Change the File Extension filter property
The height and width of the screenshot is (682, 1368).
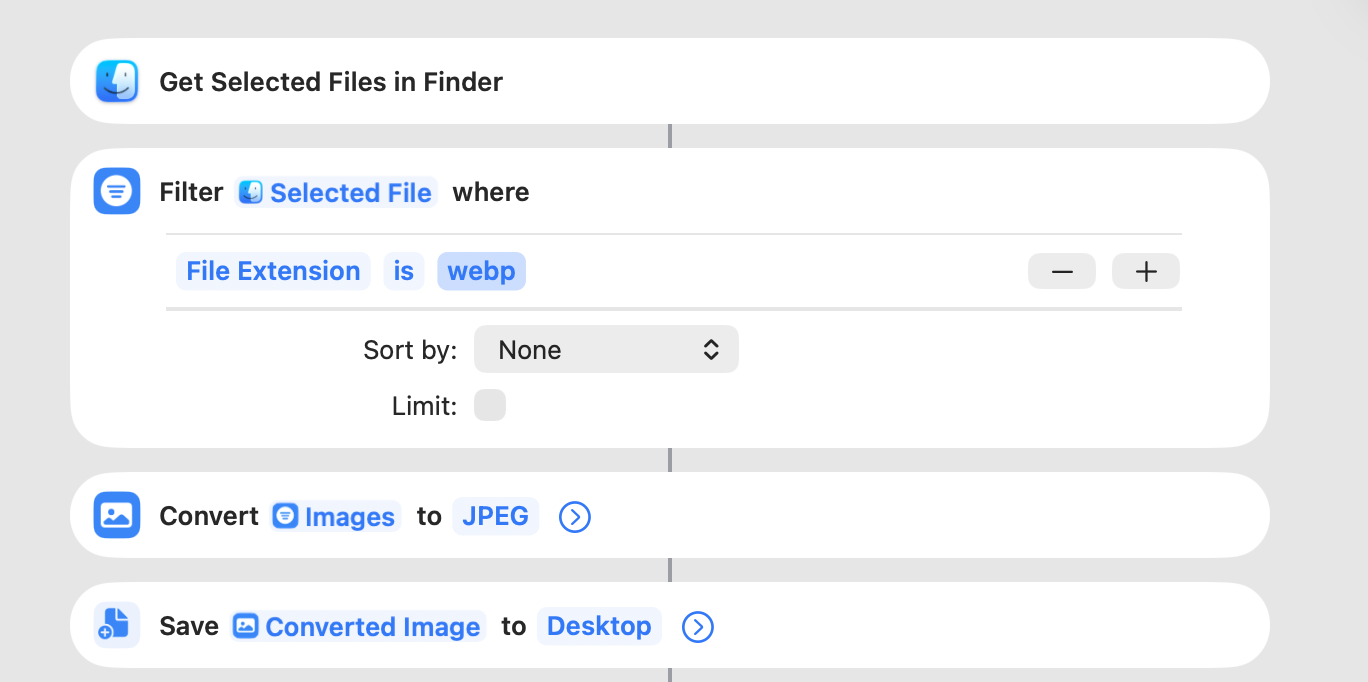pyautogui.click(x=273, y=271)
